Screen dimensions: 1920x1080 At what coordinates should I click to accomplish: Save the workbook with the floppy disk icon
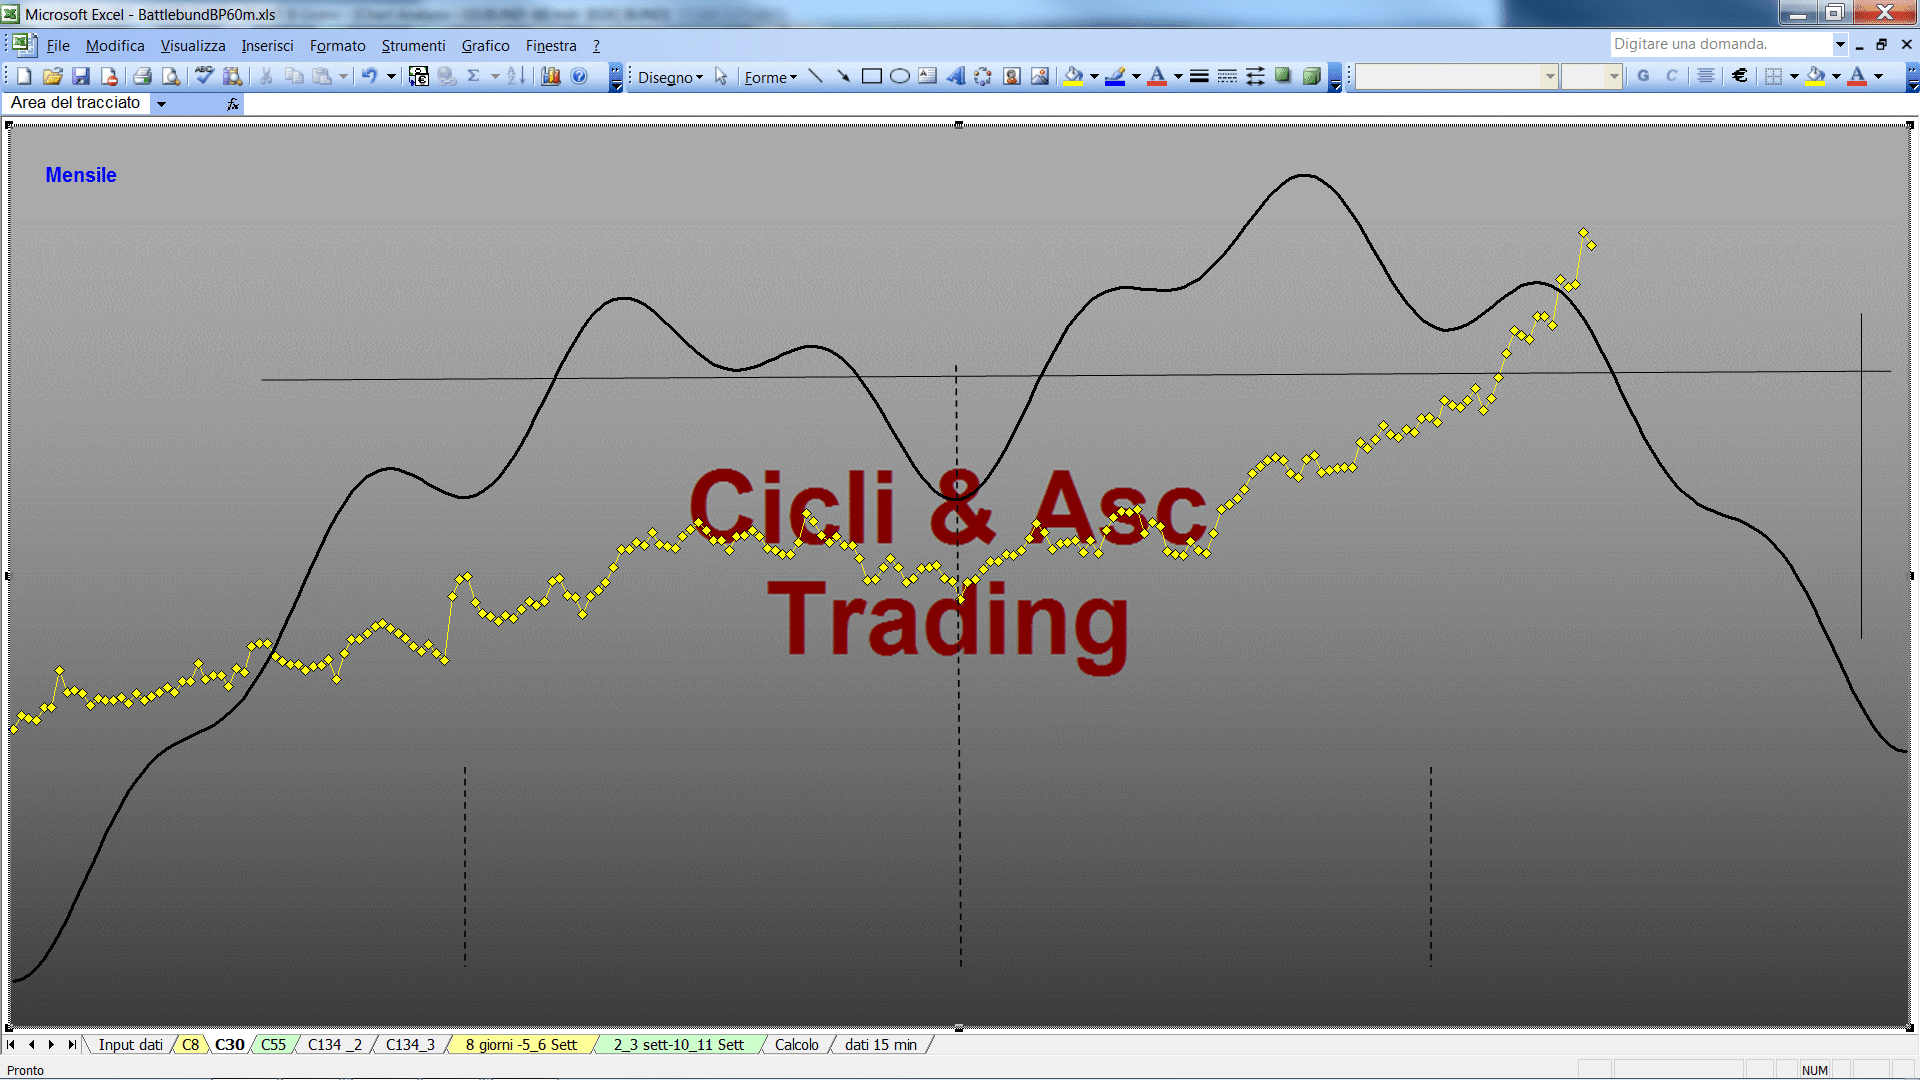(81, 76)
